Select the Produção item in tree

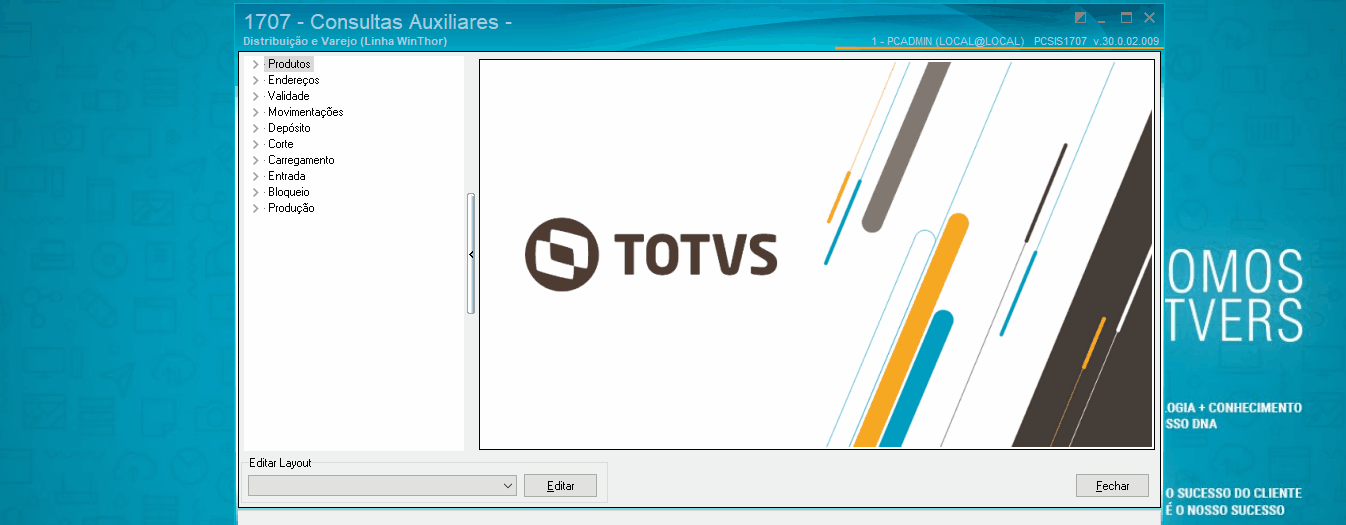click(x=291, y=208)
